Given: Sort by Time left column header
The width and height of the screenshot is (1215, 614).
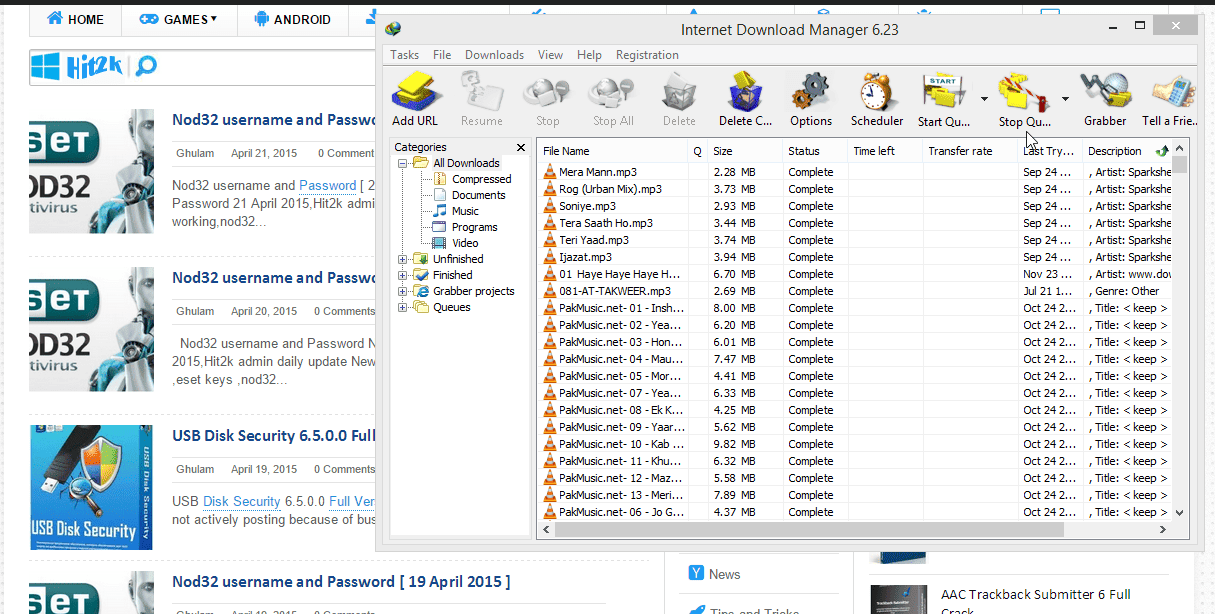Looking at the screenshot, I should (885, 151).
